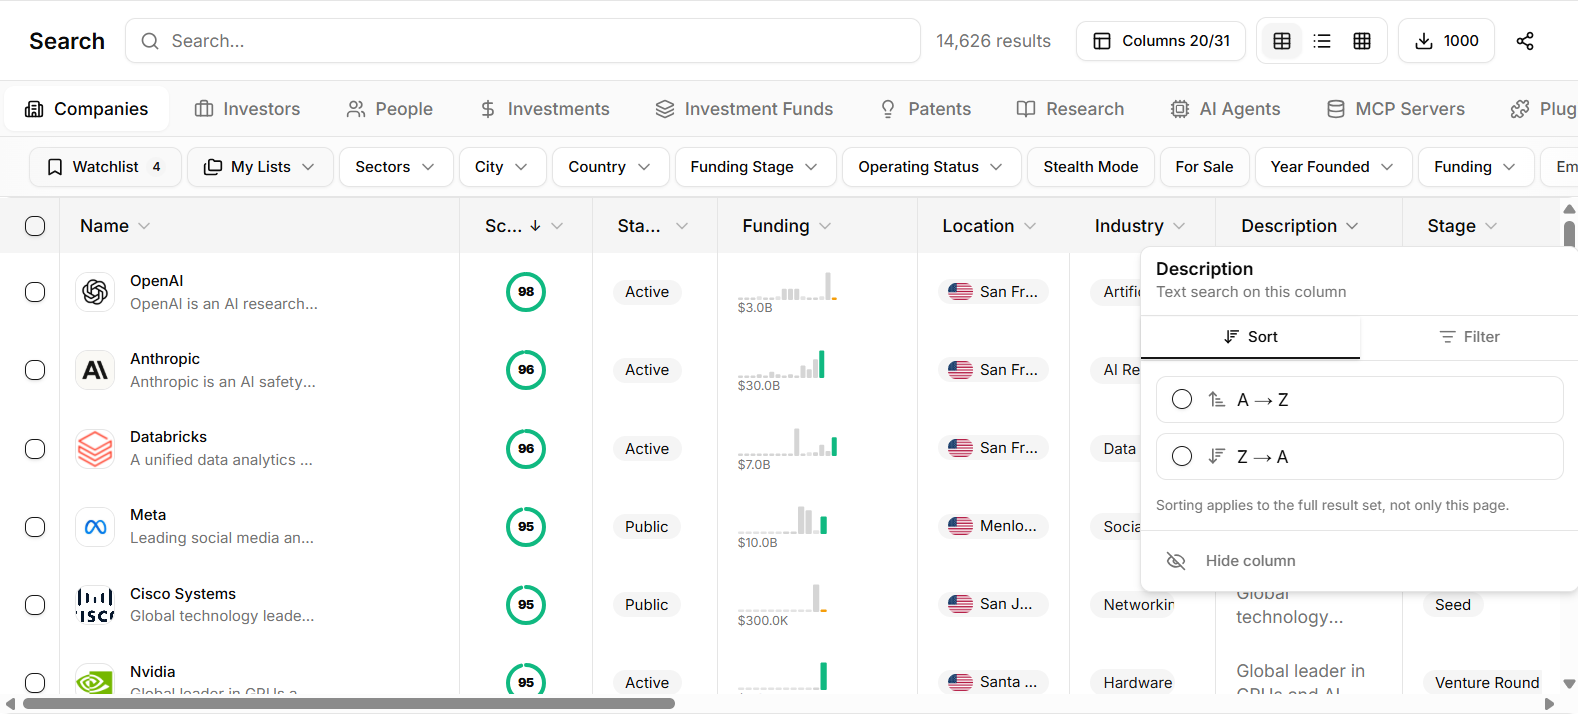Open the City filter dropdown
This screenshot has height=714, width=1578.
pyautogui.click(x=503, y=167)
